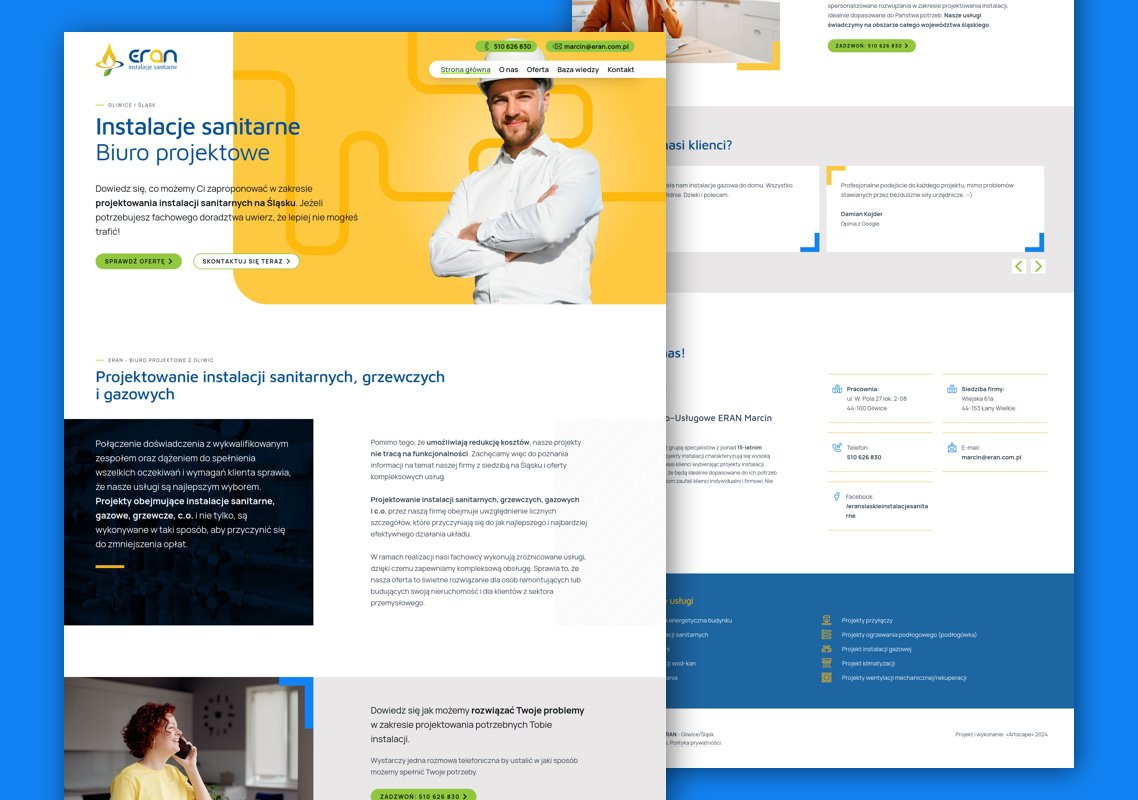
Task: Click heading Projektowanie instalacji sanitarnych, grzewczych i gazowych
Action: [x=270, y=385]
